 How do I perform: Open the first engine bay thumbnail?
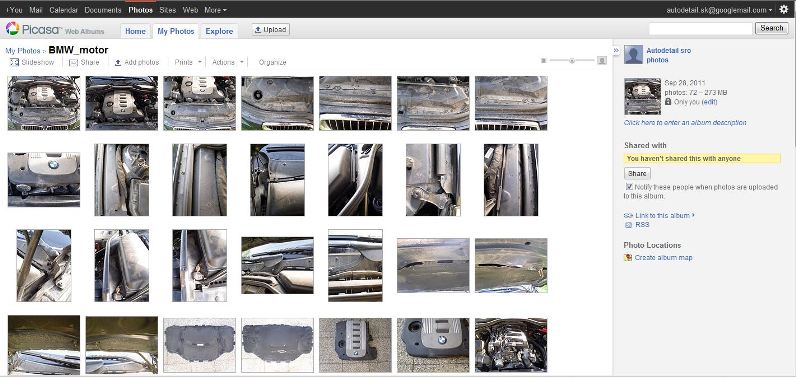point(44,103)
